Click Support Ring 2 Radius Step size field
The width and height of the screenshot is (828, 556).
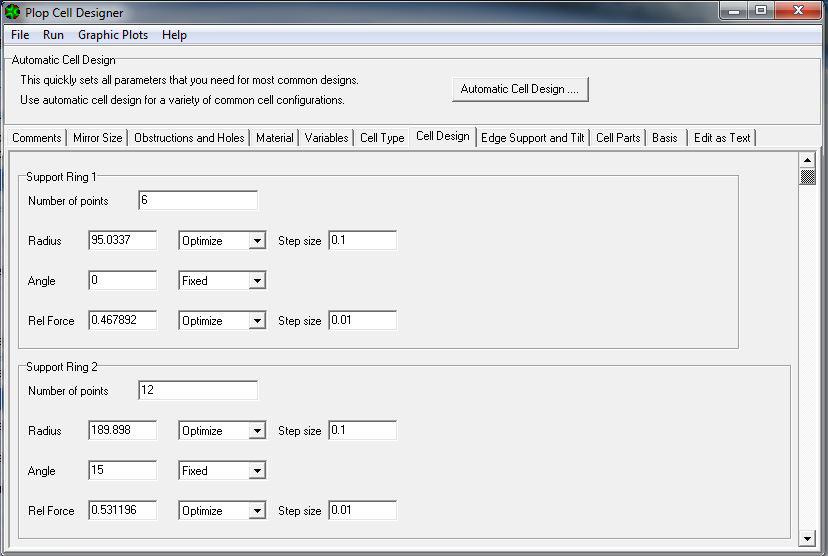coord(362,430)
